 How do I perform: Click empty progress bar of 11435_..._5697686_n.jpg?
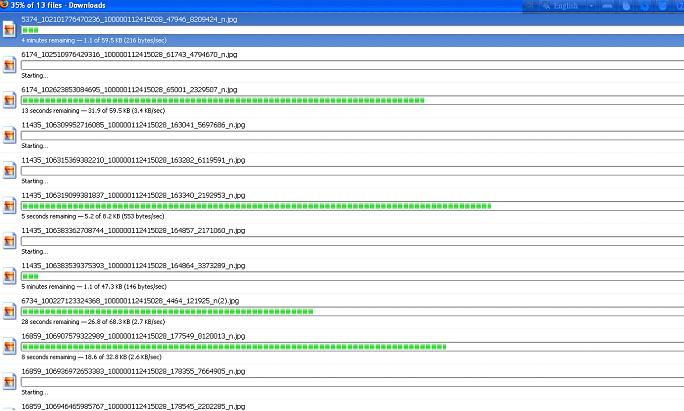coord(352,136)
